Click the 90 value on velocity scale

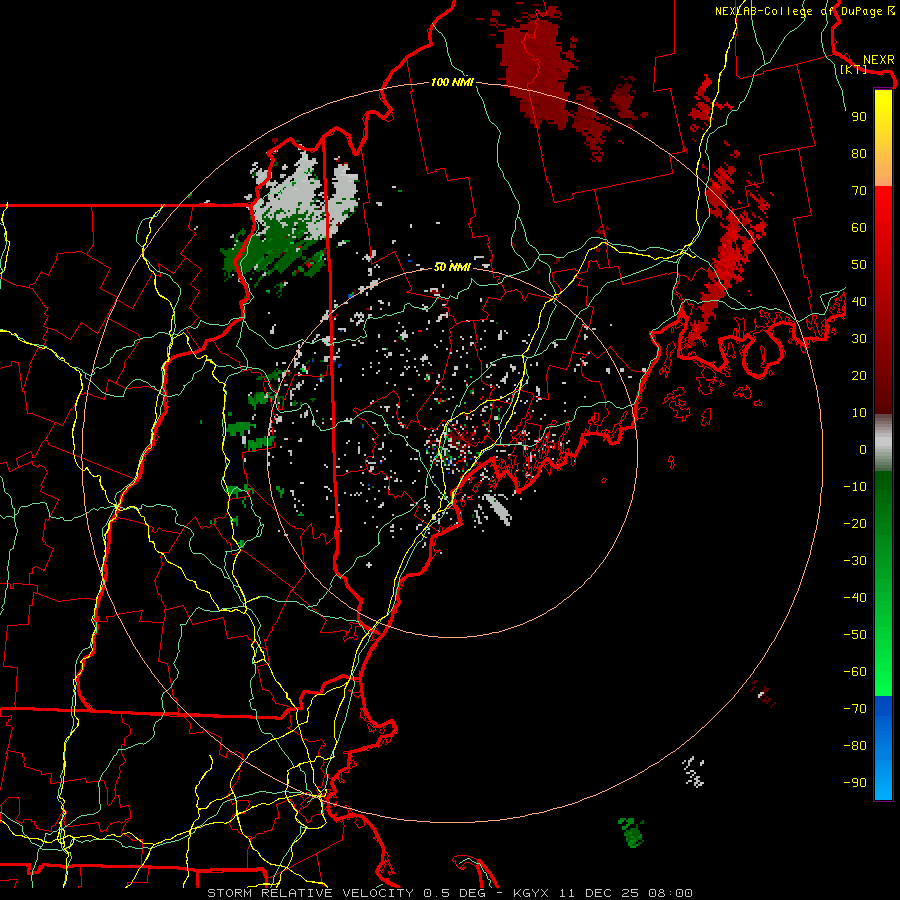click(859, 117)
